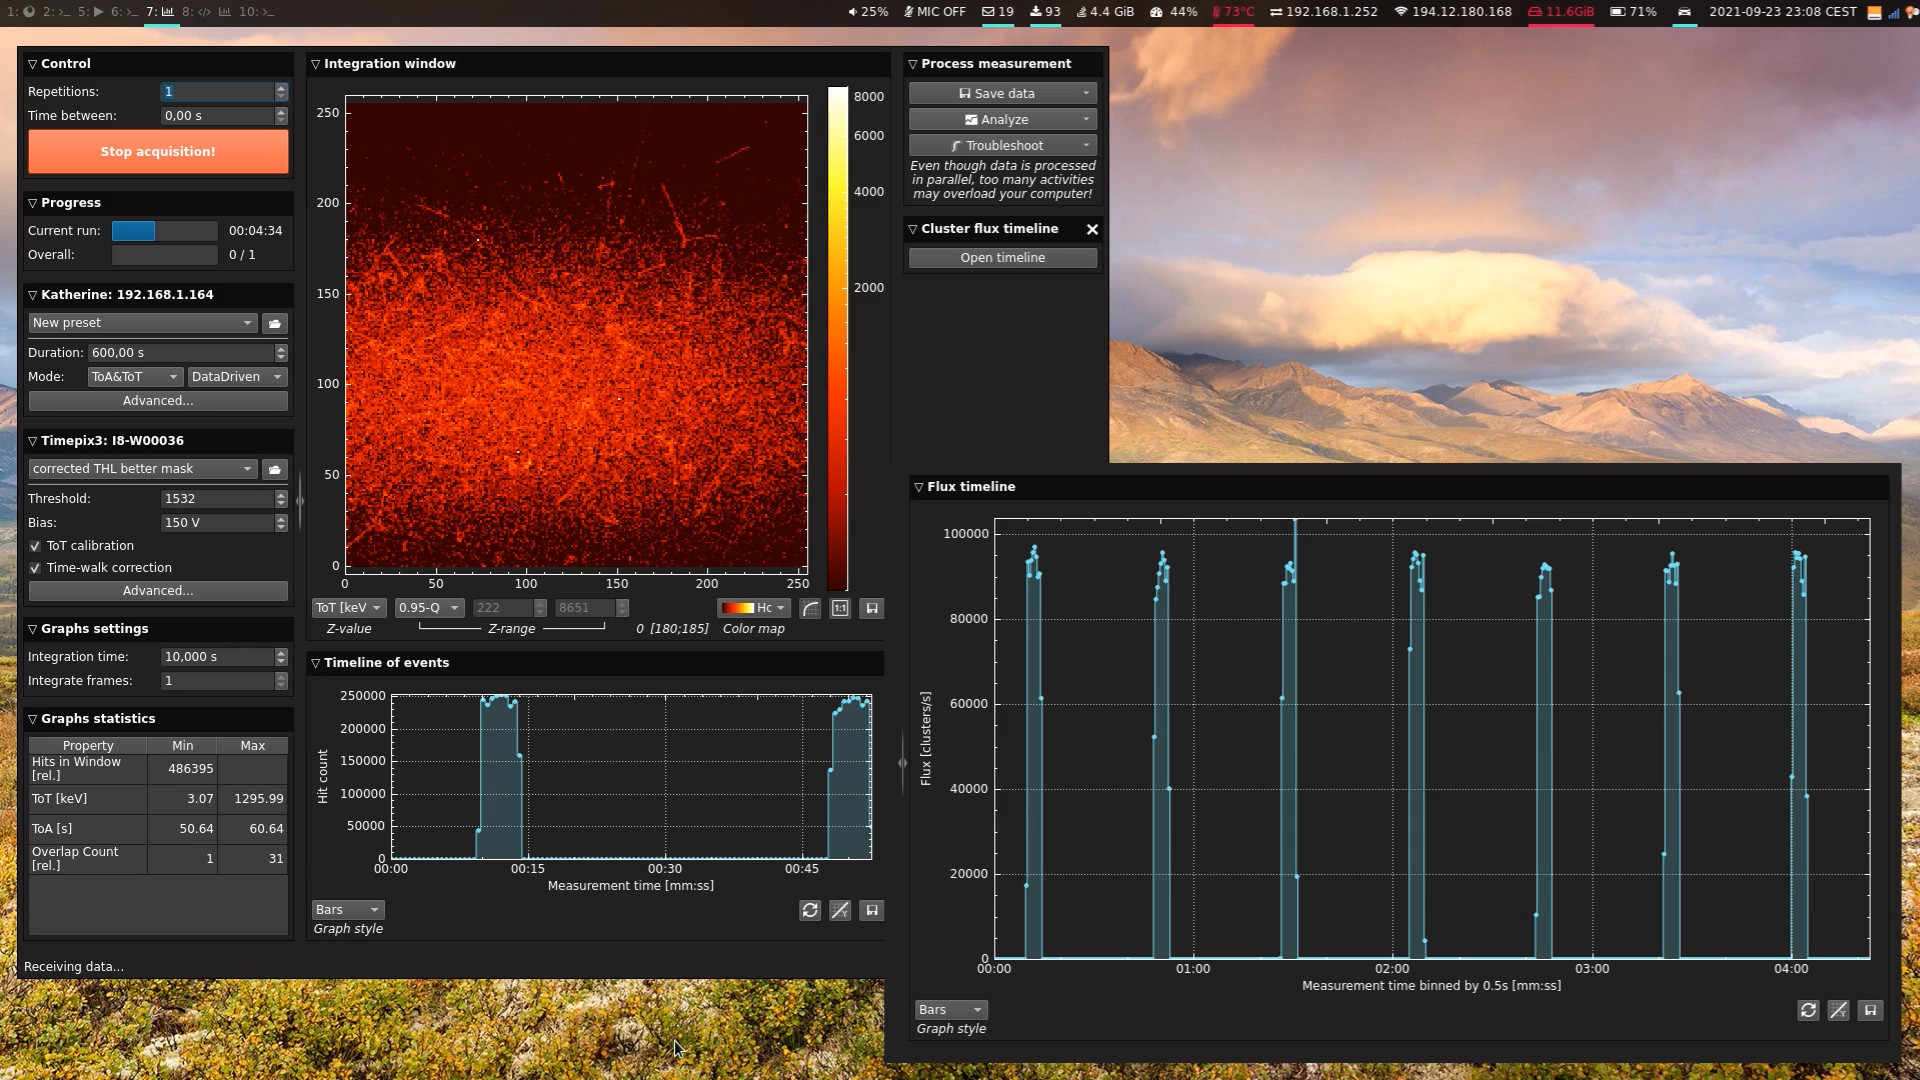Click the Integration time spinner arrows
The image size is (1920, 1080).
[281, 657]
